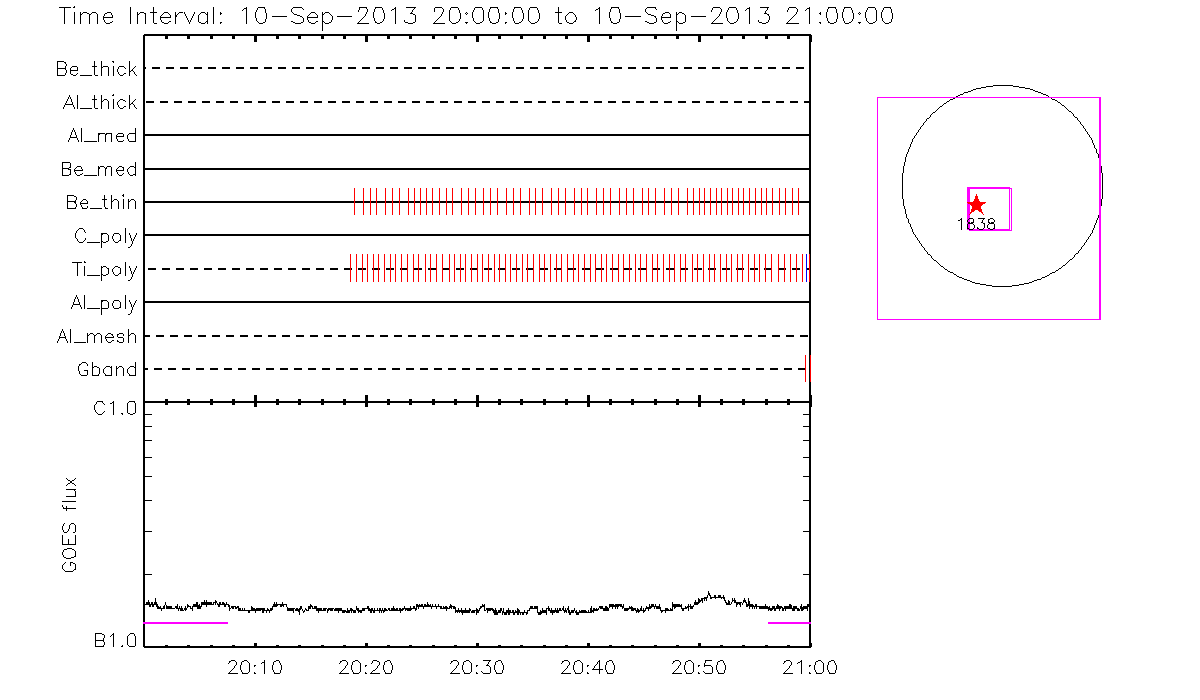Click the GOES flux bump near 20:51

[x=711, y=596]
